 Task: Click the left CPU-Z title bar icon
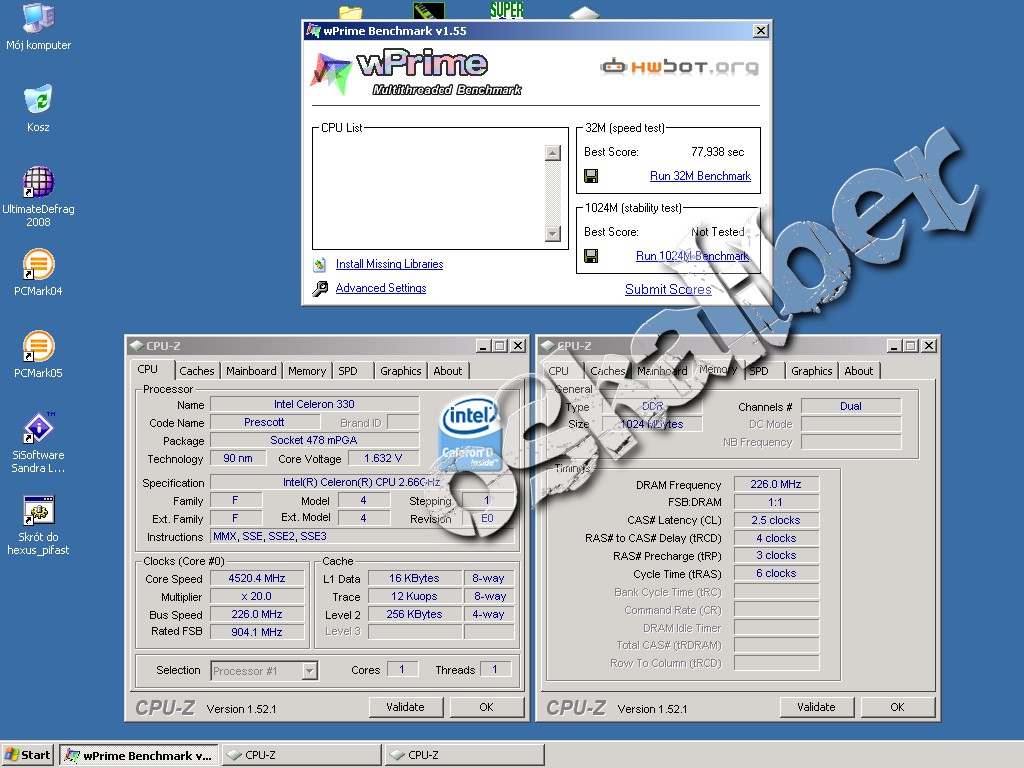click(136, 345)
